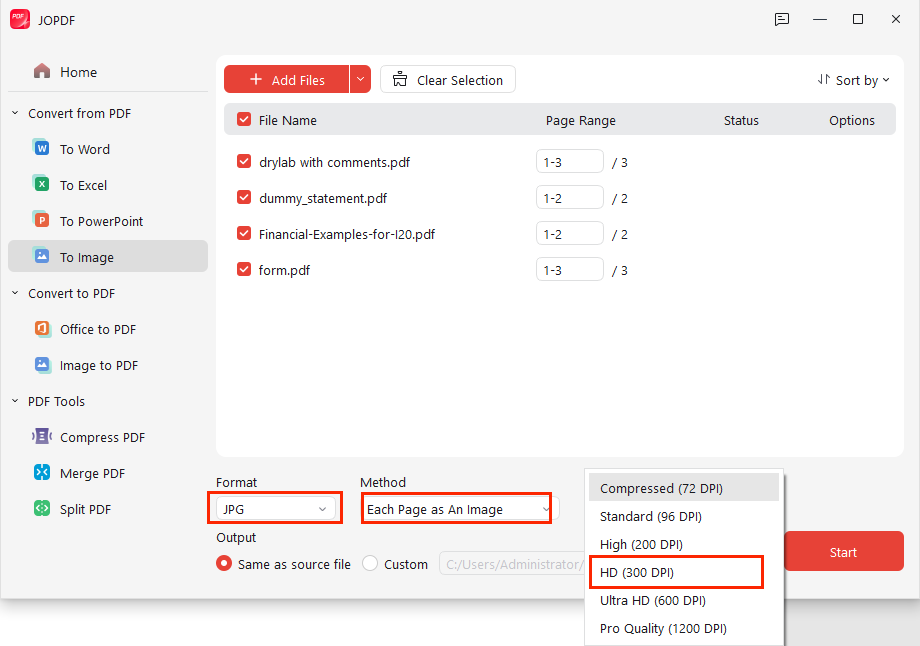Collapse the PDF Tools section

click(x=15, y=401)
